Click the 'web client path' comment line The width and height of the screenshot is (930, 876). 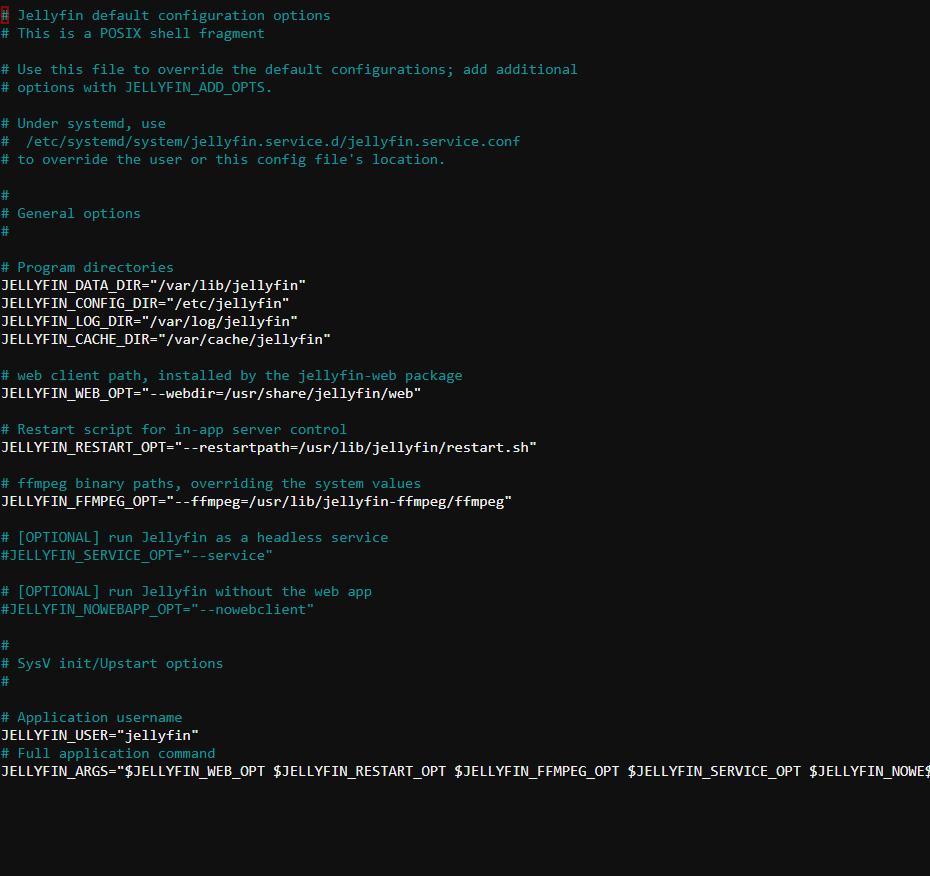[232, 375]
